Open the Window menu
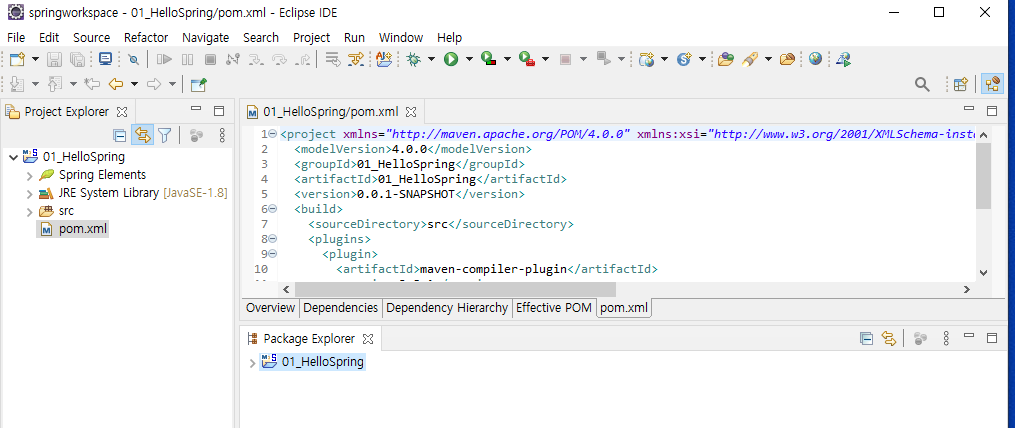This screenshot has height=428, width=1015. (401, 38)
